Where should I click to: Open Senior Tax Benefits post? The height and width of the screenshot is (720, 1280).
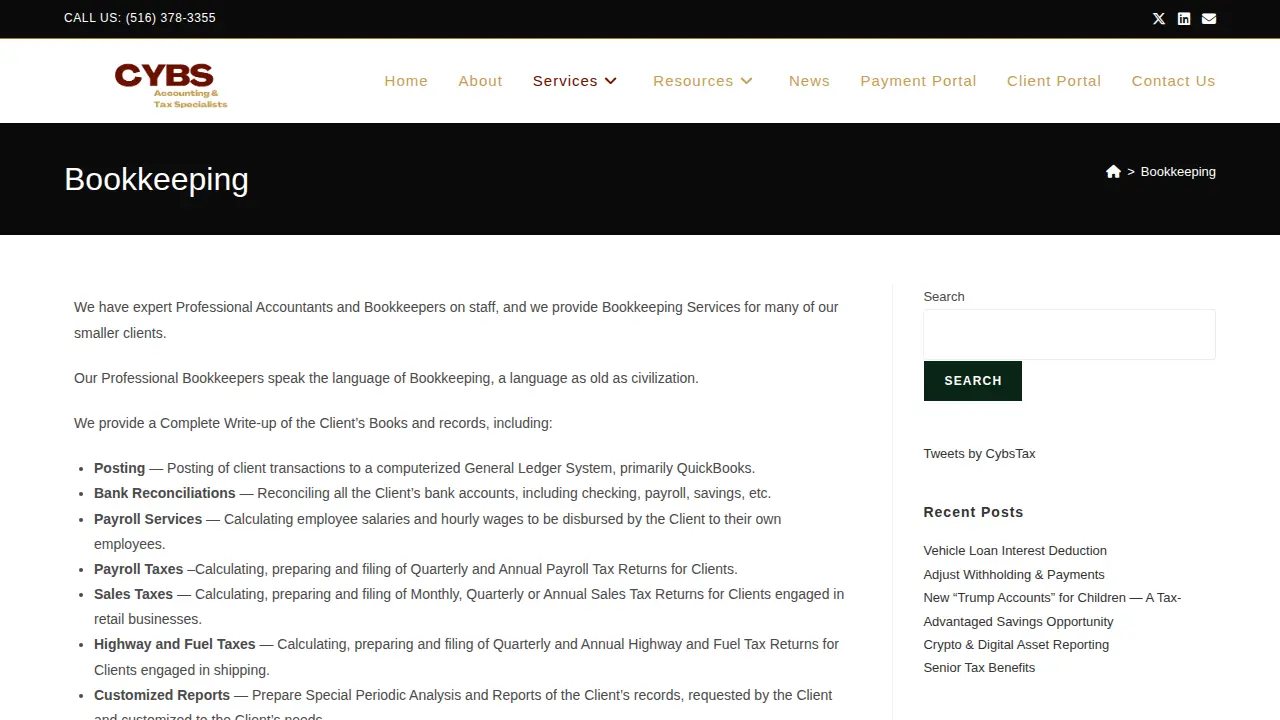(x=979, y=668)
